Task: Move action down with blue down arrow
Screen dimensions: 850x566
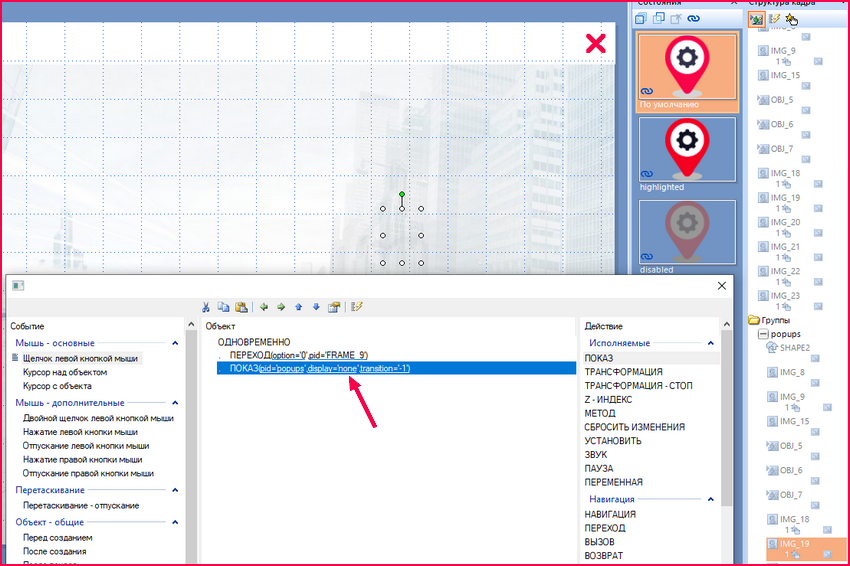Action: [x=316, y=307]
